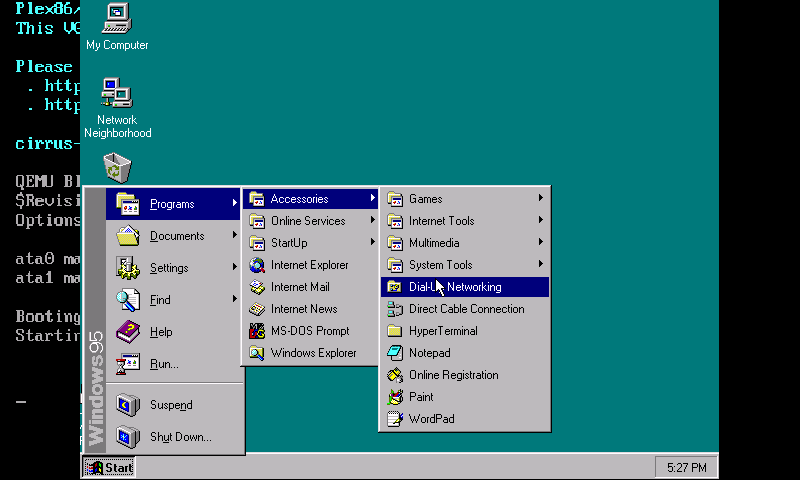
Task: Choose Shut Down... label in Start menu
Action: (x=181, y=437)
